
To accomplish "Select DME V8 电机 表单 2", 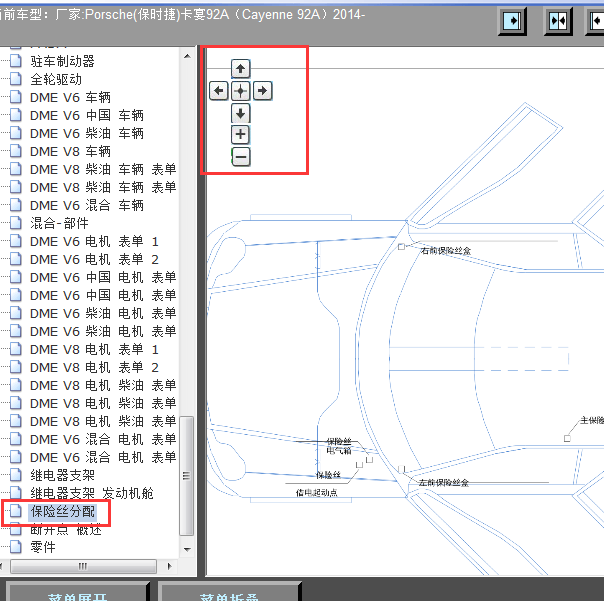I will (x=94, y=367).
